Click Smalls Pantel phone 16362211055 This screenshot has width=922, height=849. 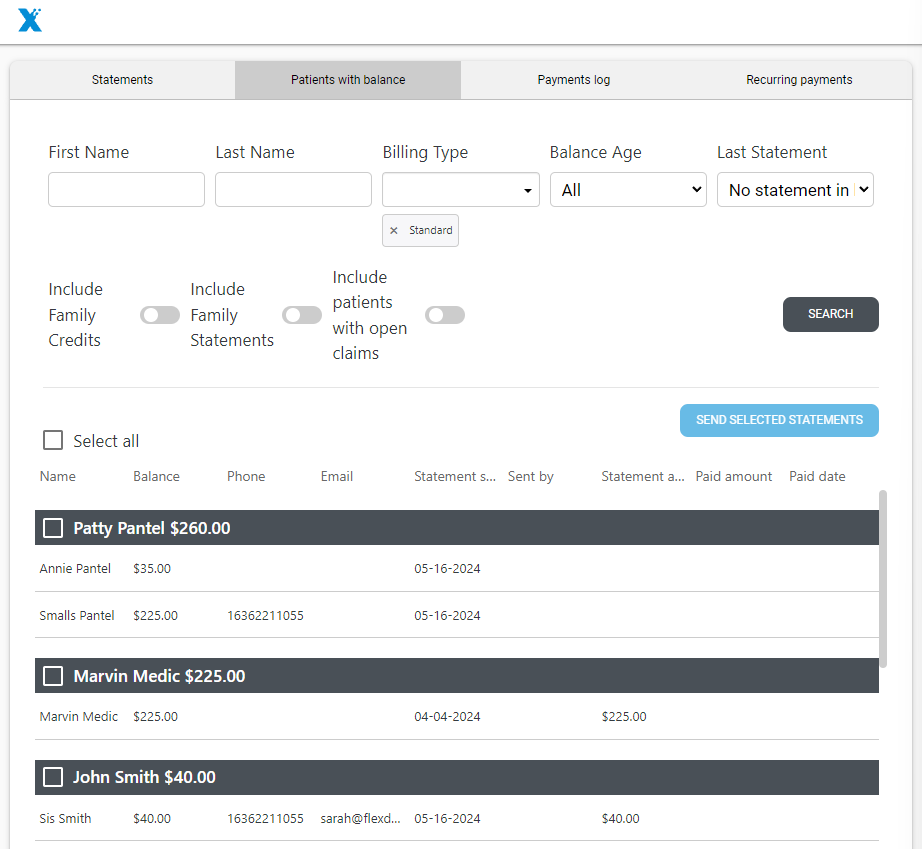point(265,616)
